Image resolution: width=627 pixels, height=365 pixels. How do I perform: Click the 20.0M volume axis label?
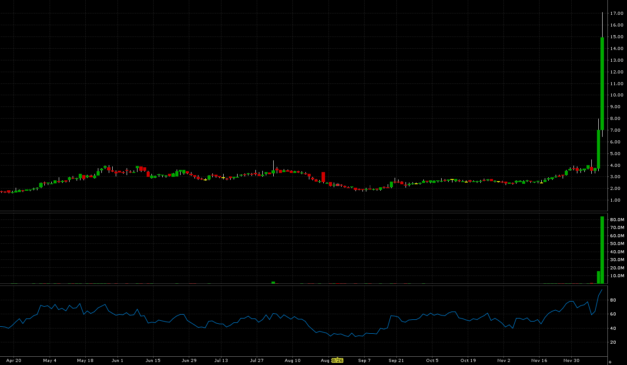pos(617,268)
